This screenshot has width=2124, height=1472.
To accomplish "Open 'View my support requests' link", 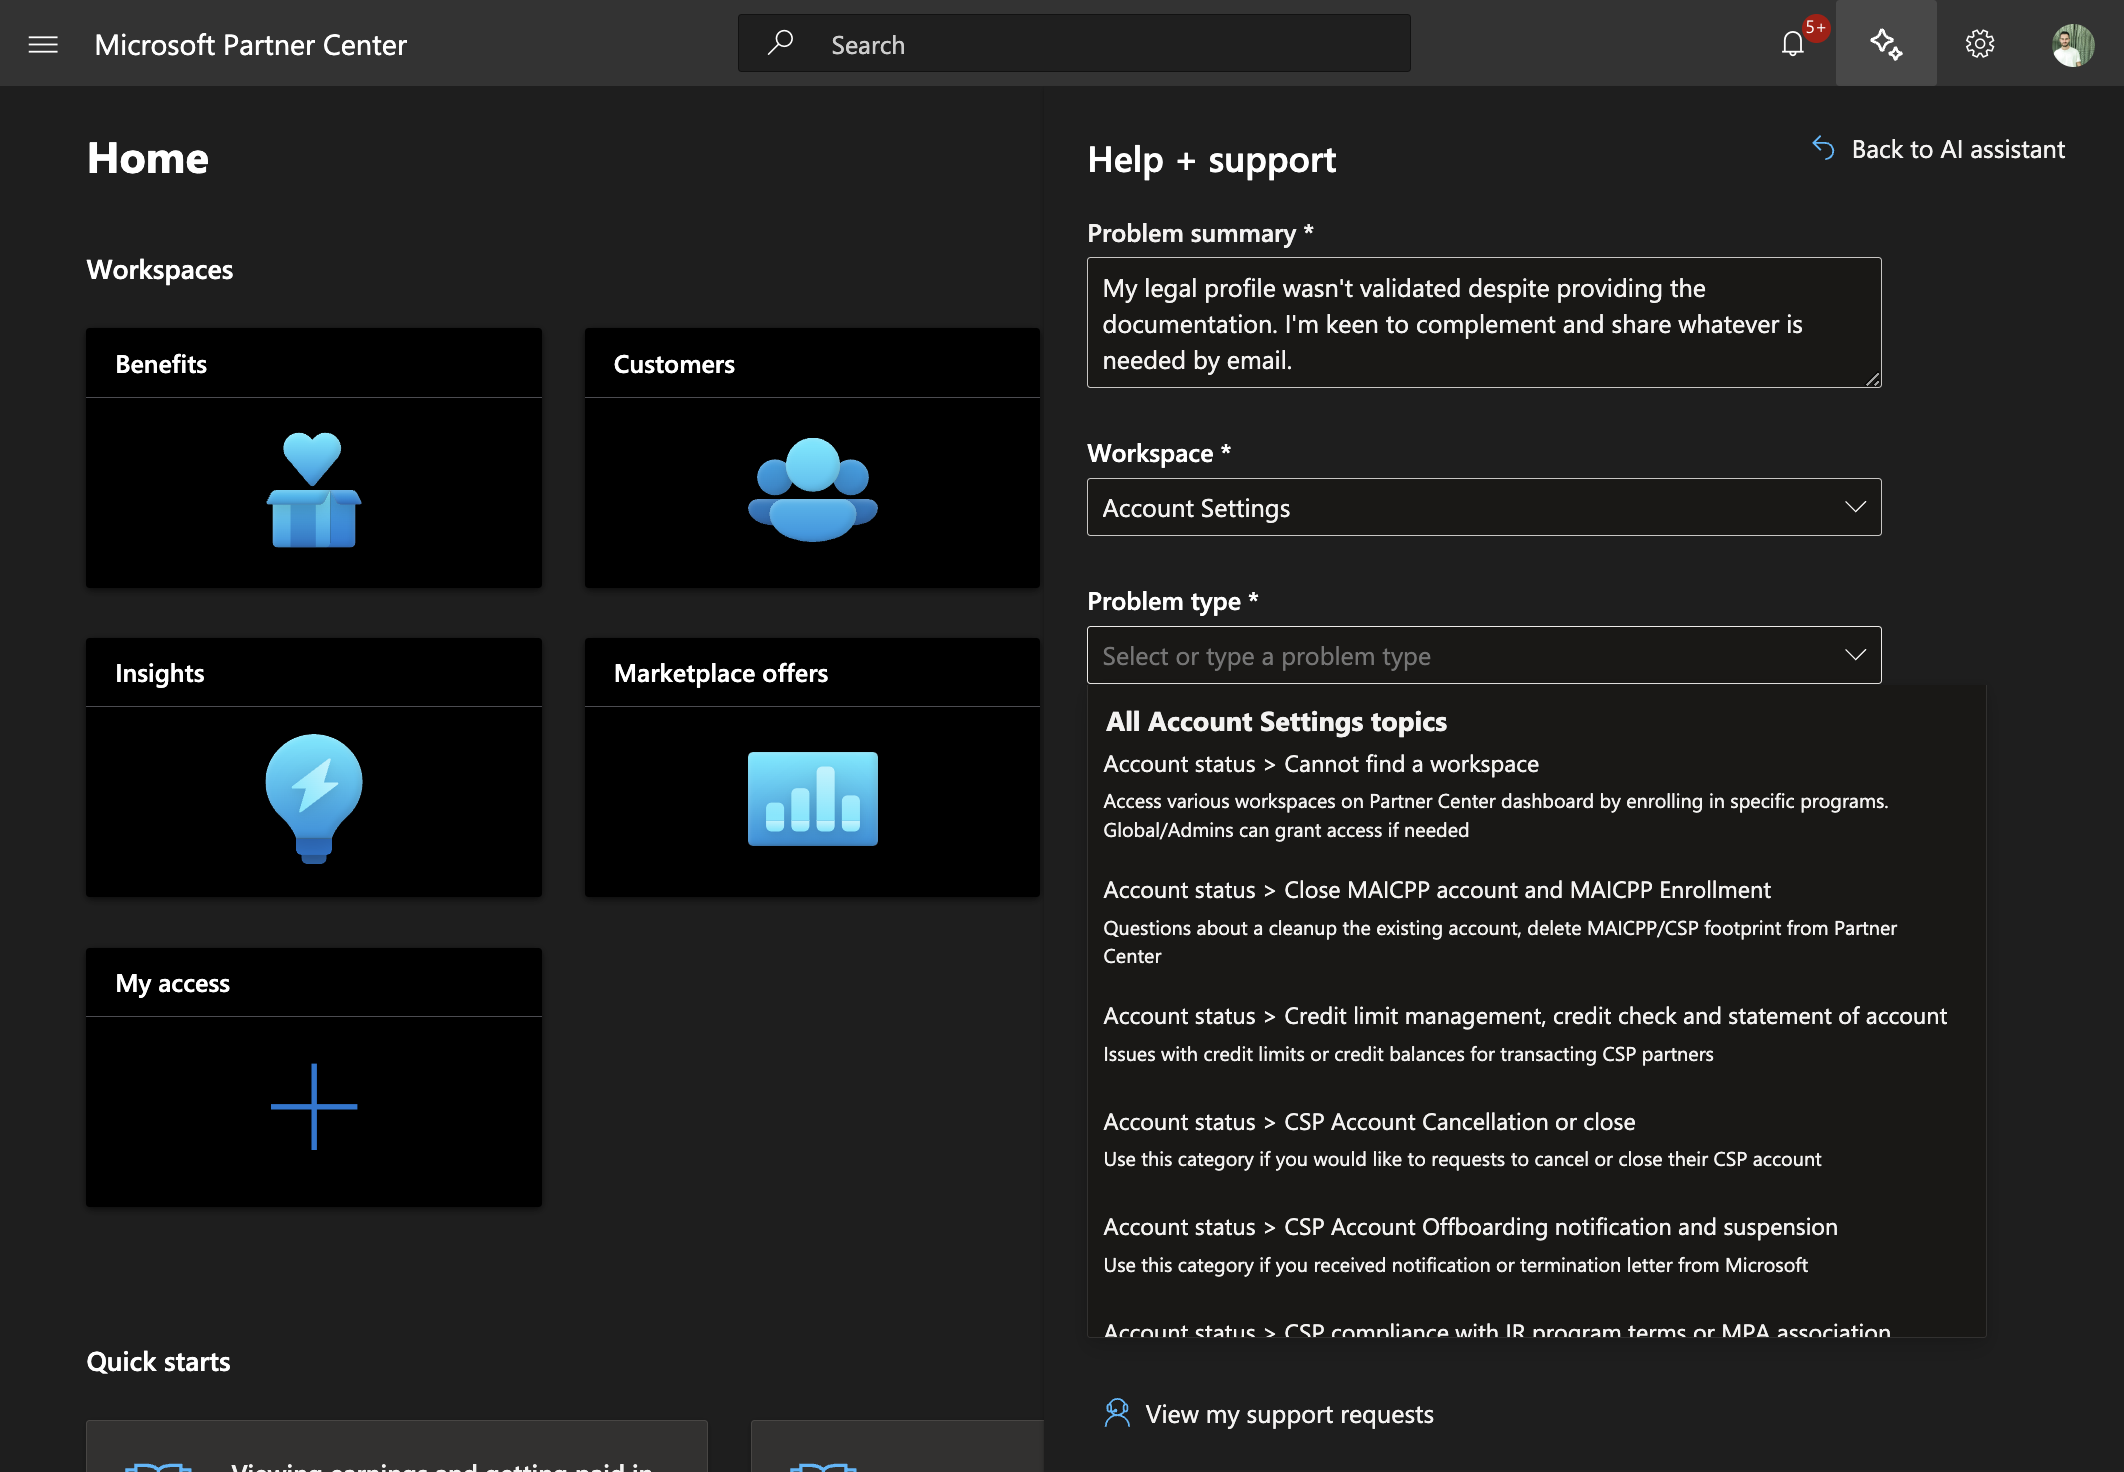I will (1289, 1414).
